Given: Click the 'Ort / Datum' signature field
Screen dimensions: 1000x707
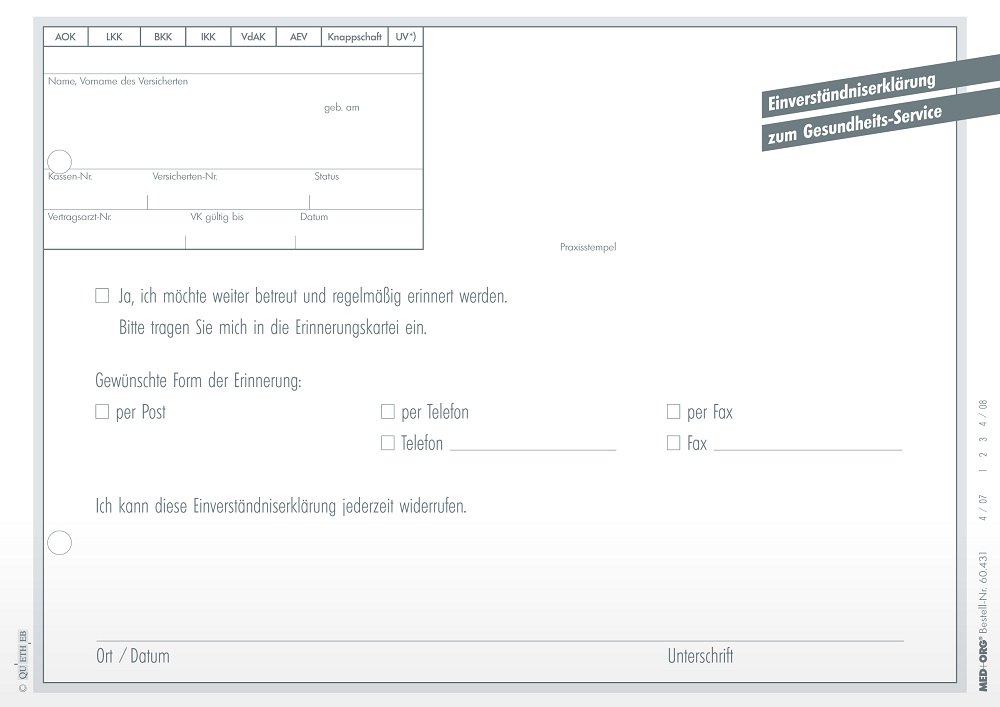Looking at the screenshot, I should pos(133,656).
